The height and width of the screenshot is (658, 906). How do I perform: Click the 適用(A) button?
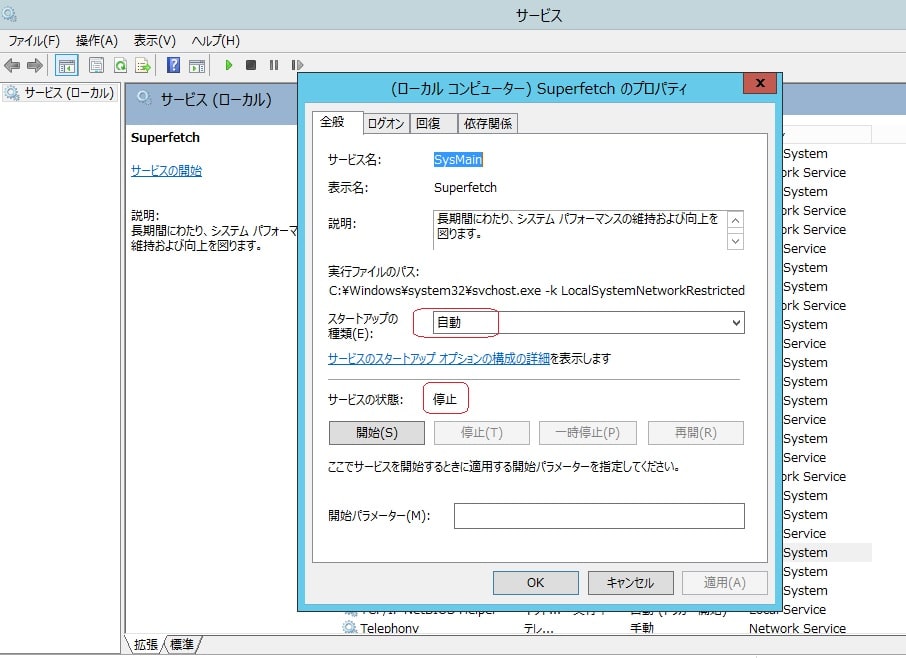point(725,583)
